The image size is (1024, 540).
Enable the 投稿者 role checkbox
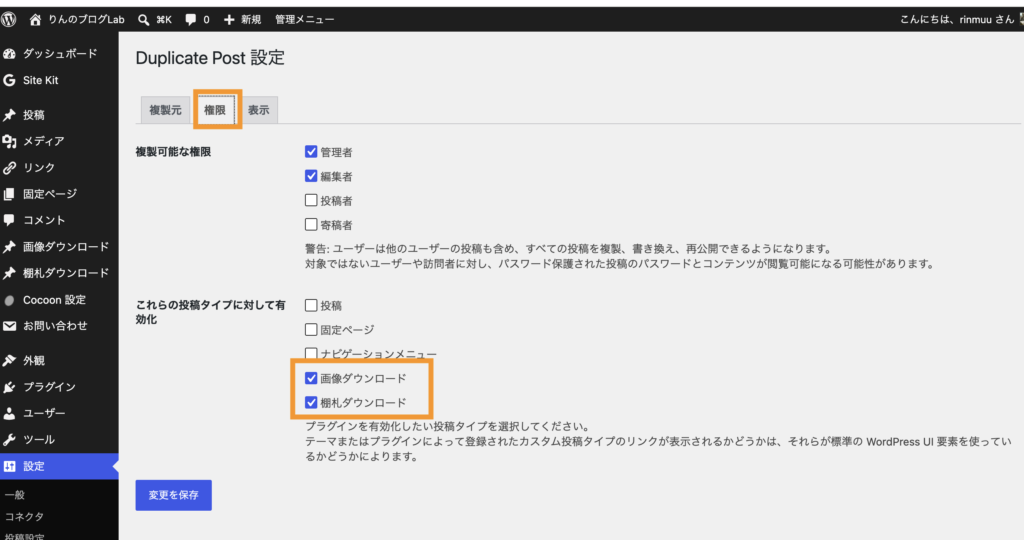point(311,200)
